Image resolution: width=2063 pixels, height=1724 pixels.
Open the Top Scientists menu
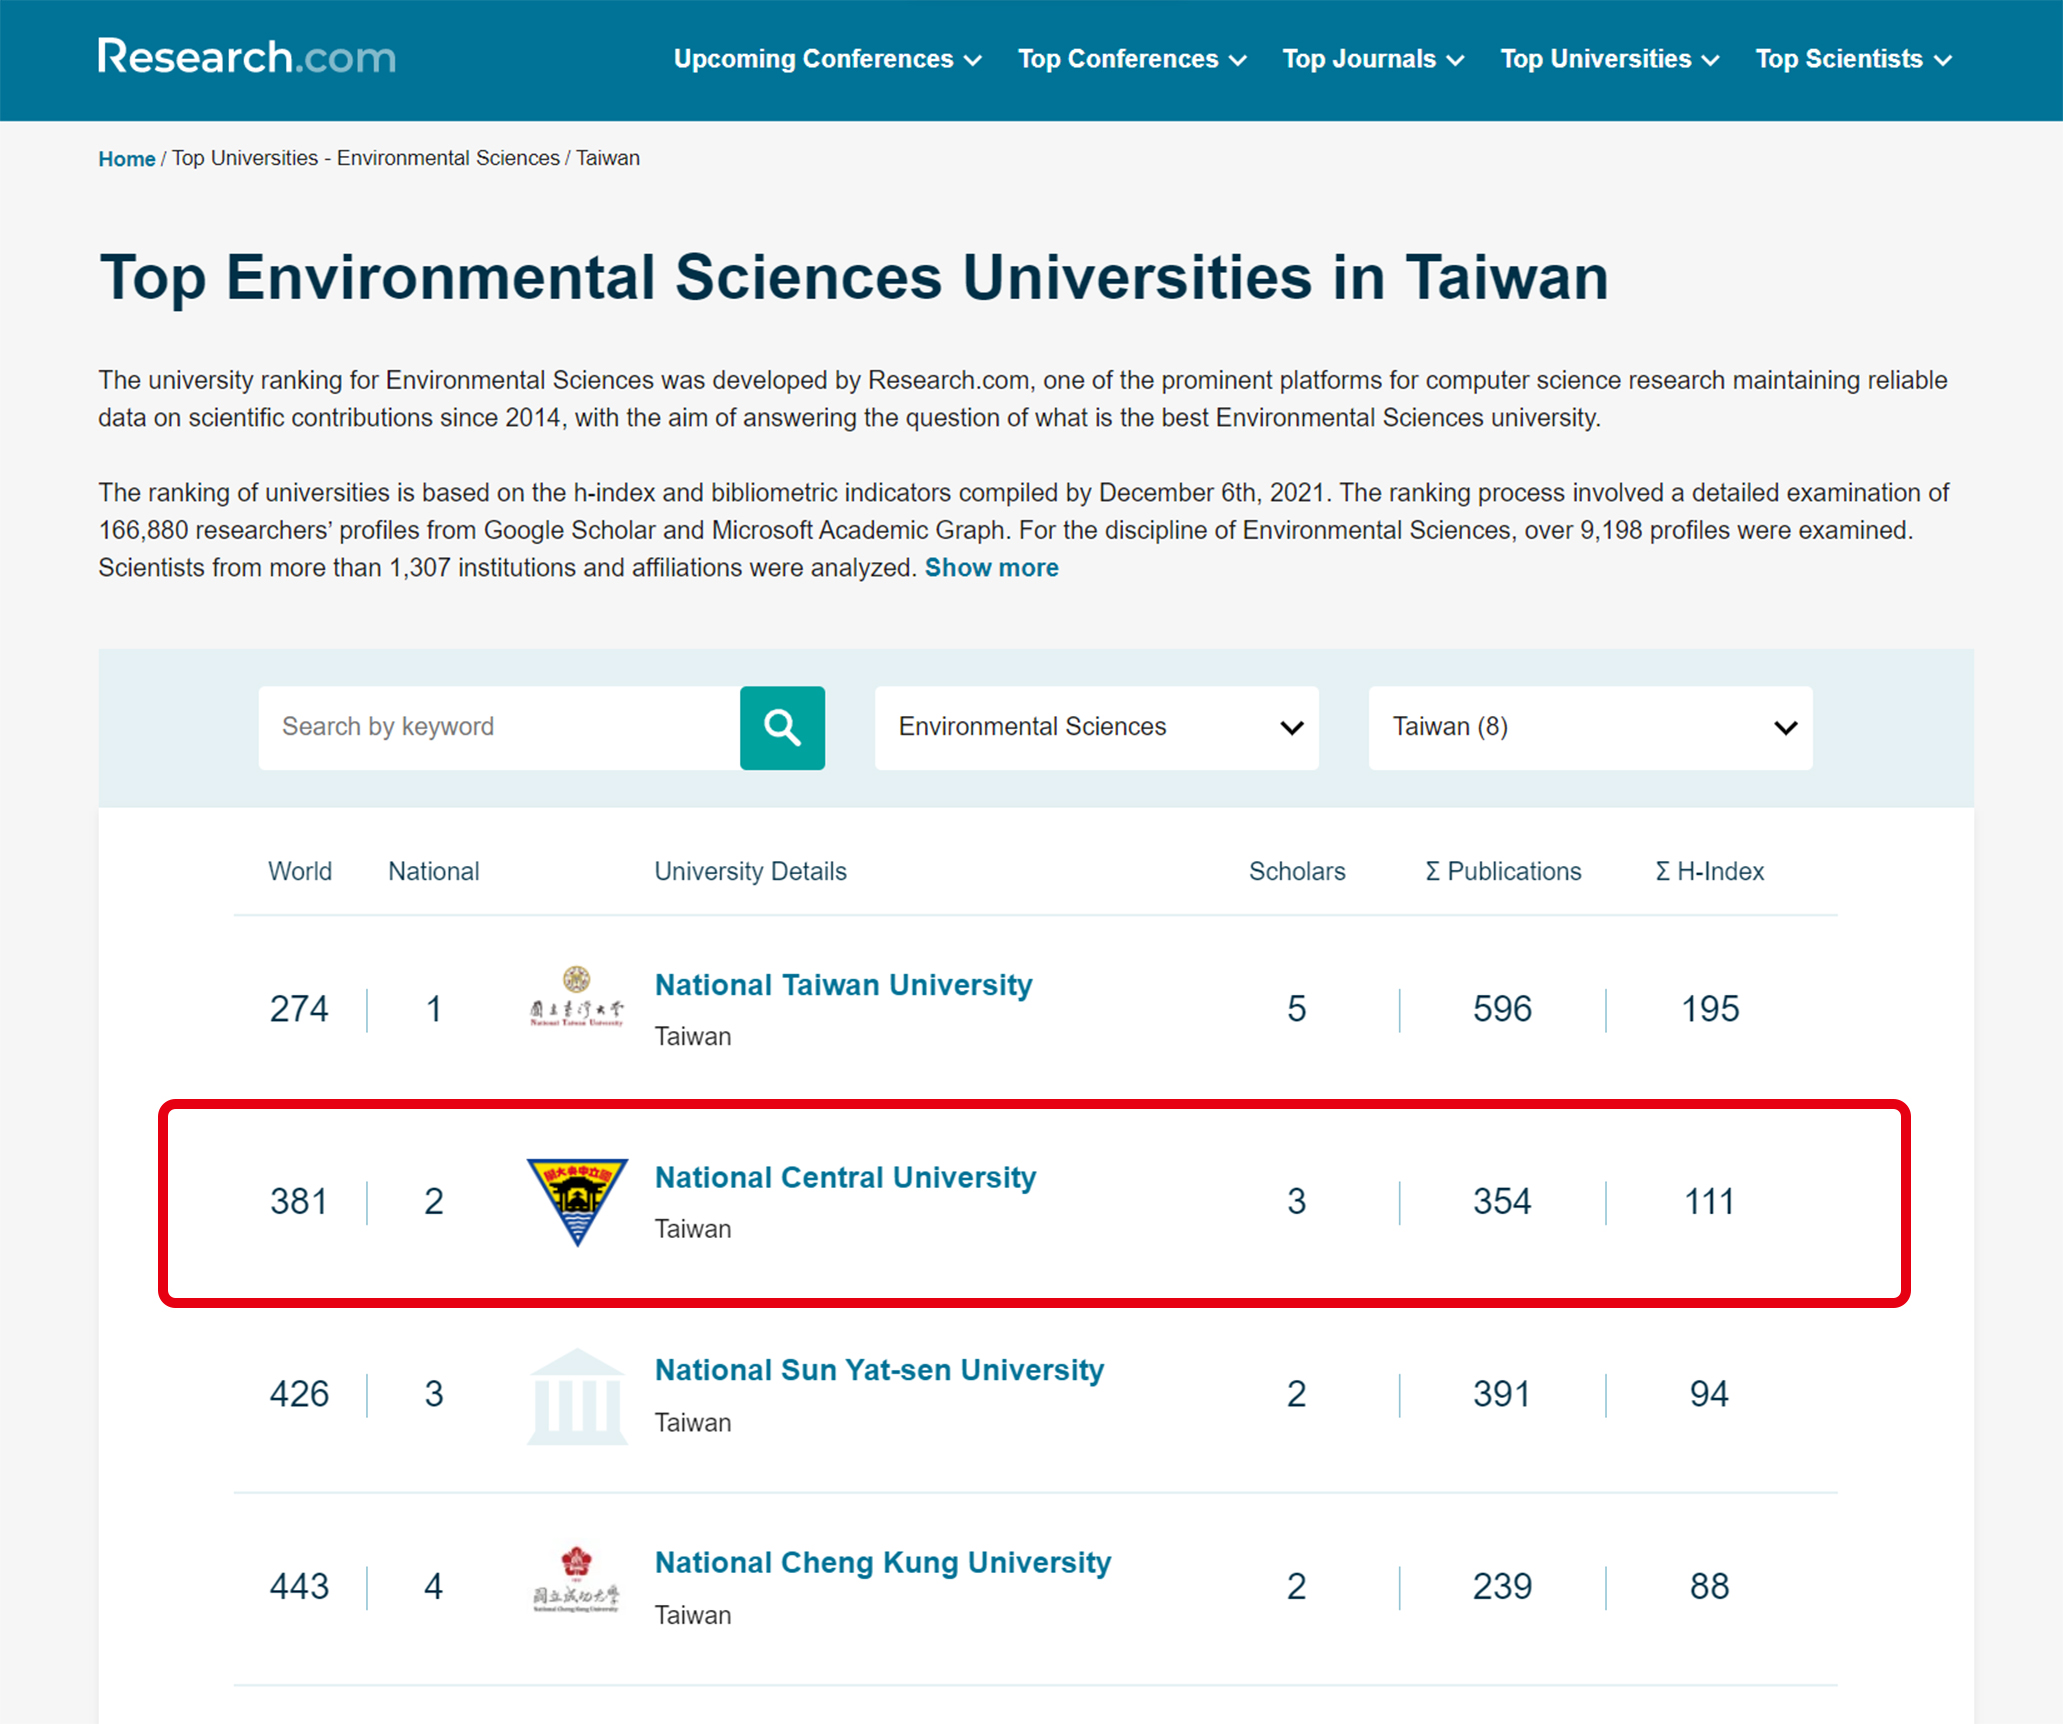tap(1853, 59)
